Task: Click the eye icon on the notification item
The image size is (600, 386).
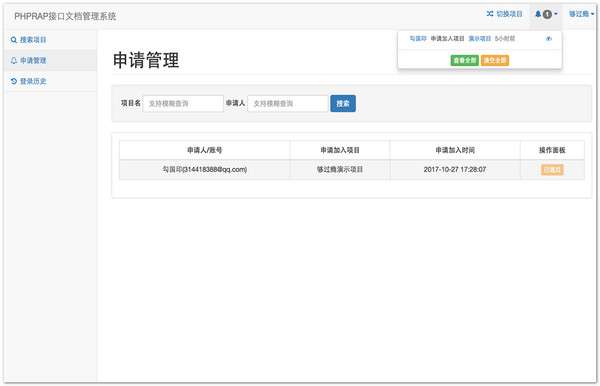Action: pos(549,39)
